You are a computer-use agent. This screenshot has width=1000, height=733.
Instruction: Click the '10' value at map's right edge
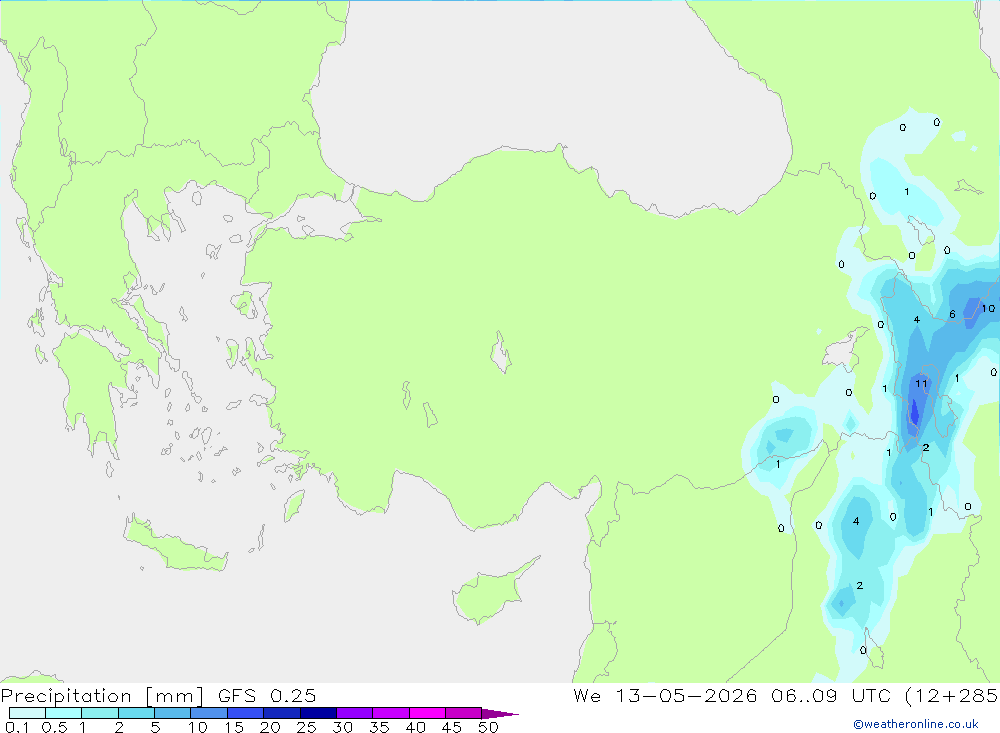coord(988,308)
